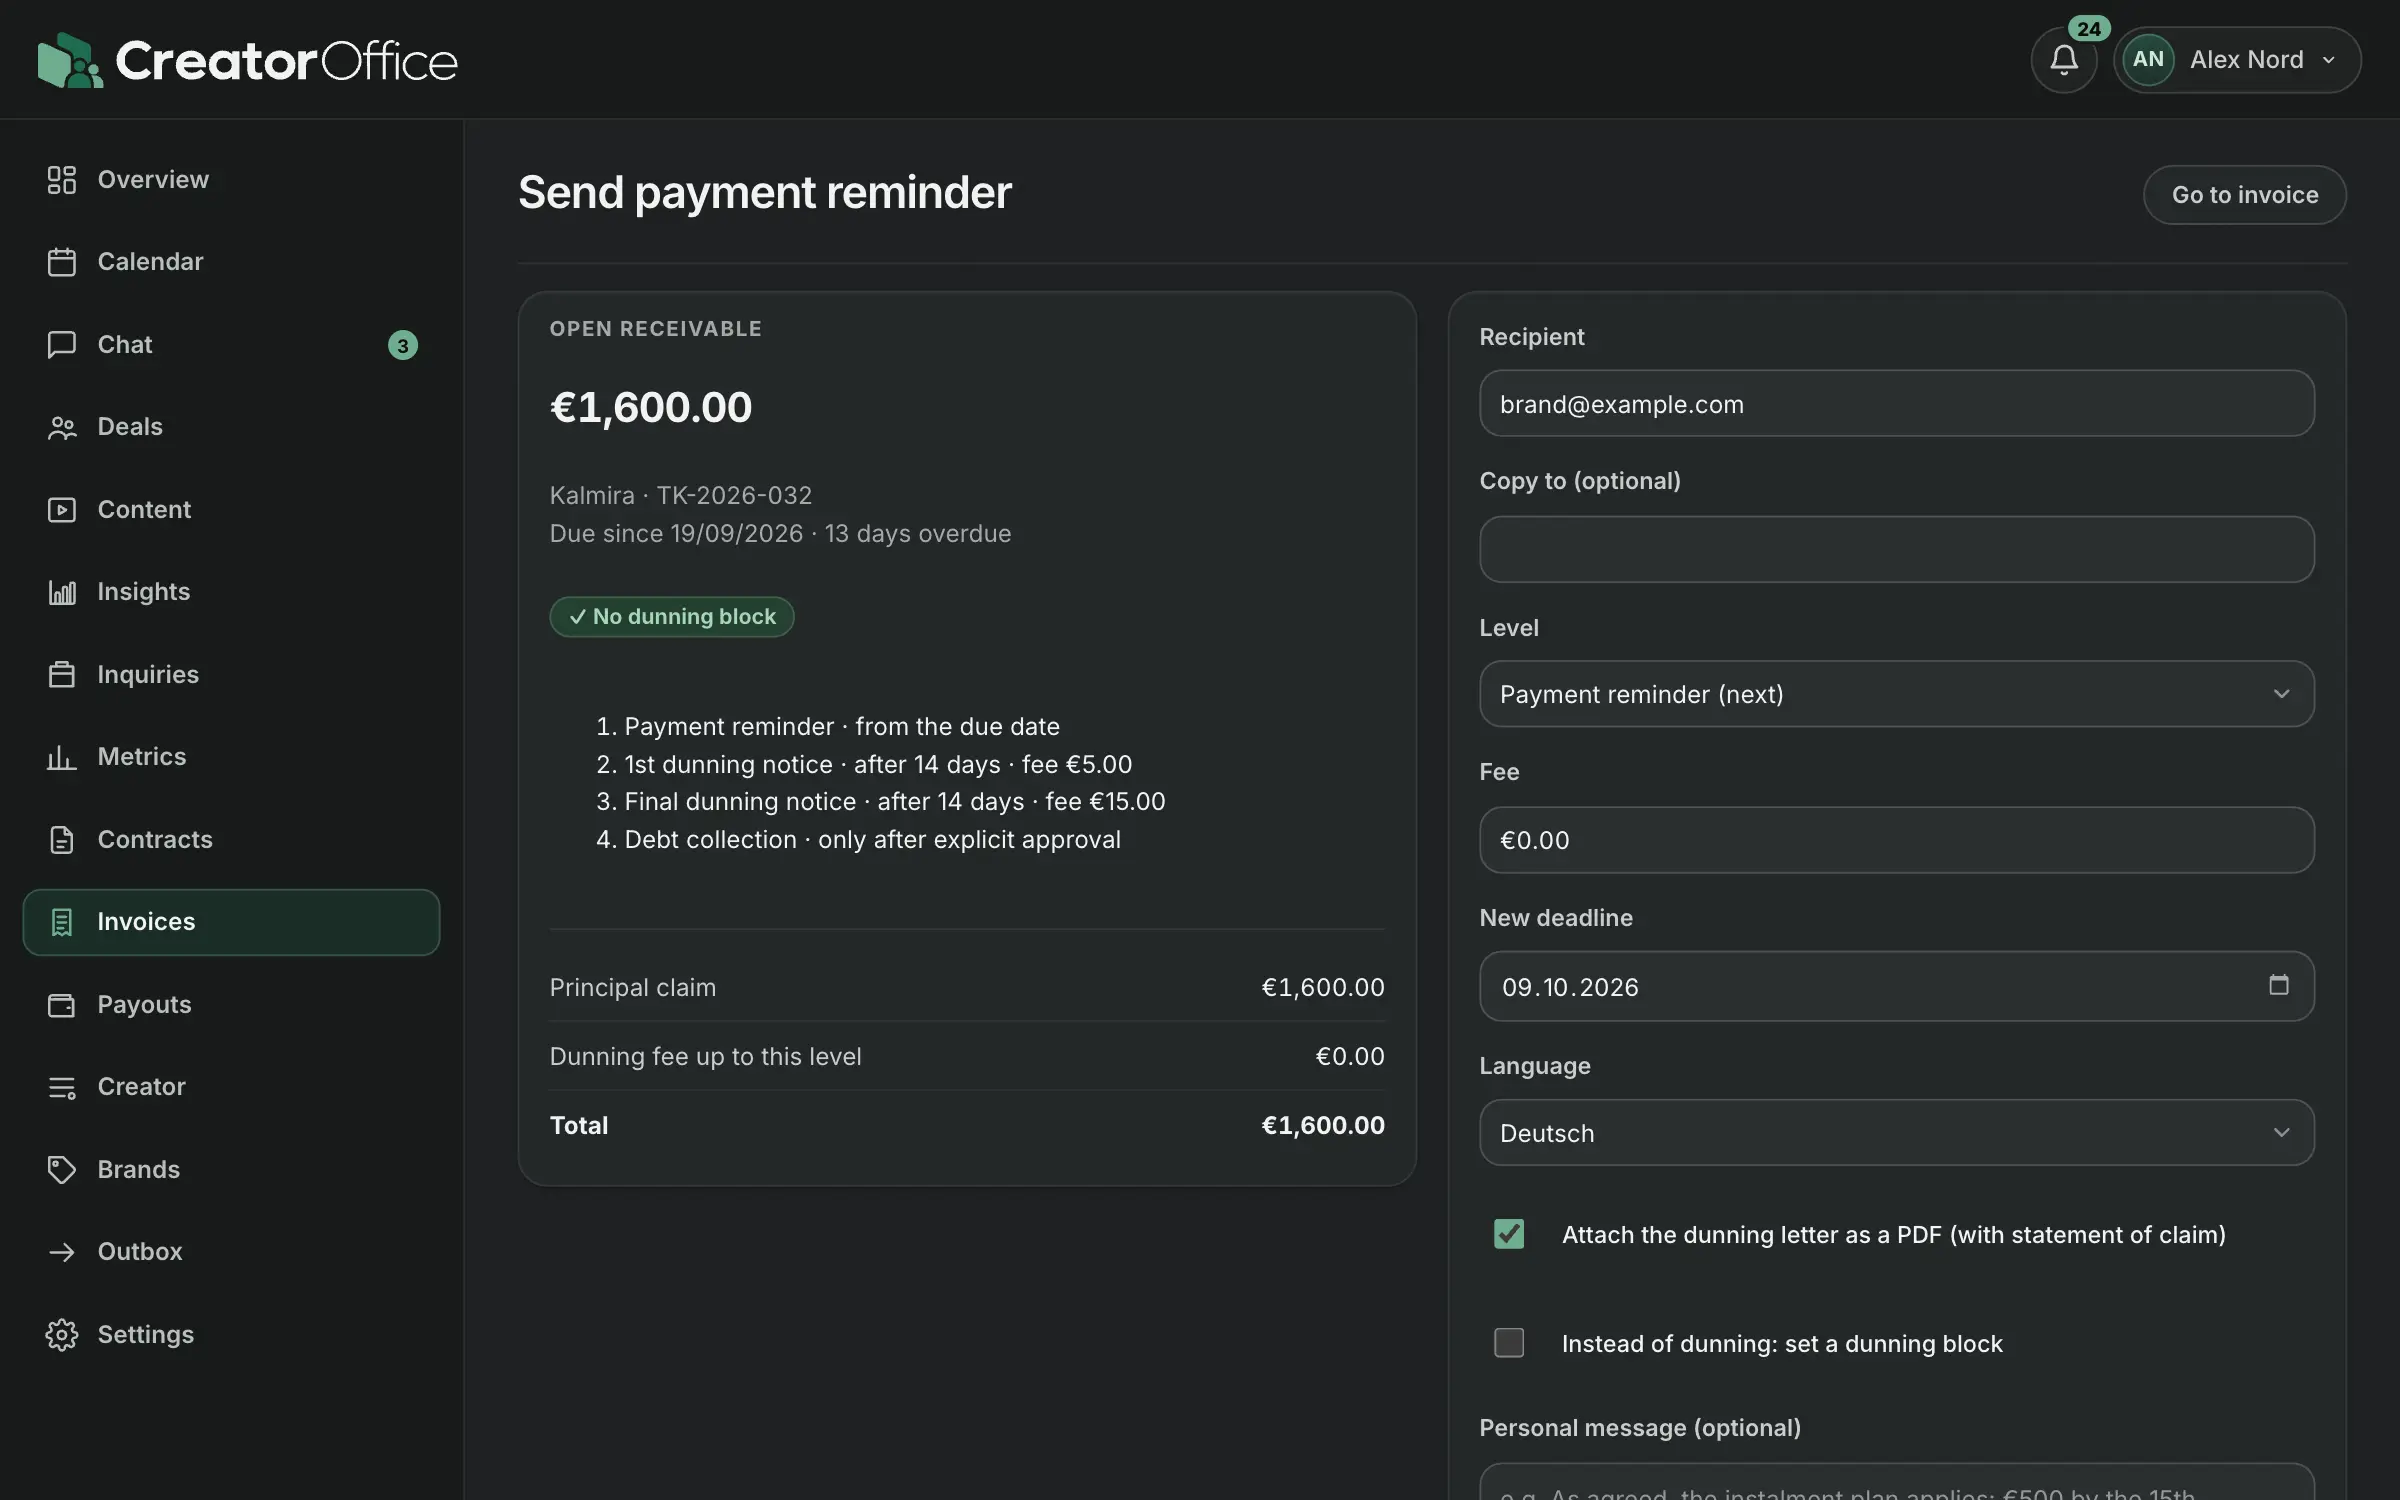Click the No dunning block badge
This screenshot has height=1500, width=2400.
coord(672,617)
